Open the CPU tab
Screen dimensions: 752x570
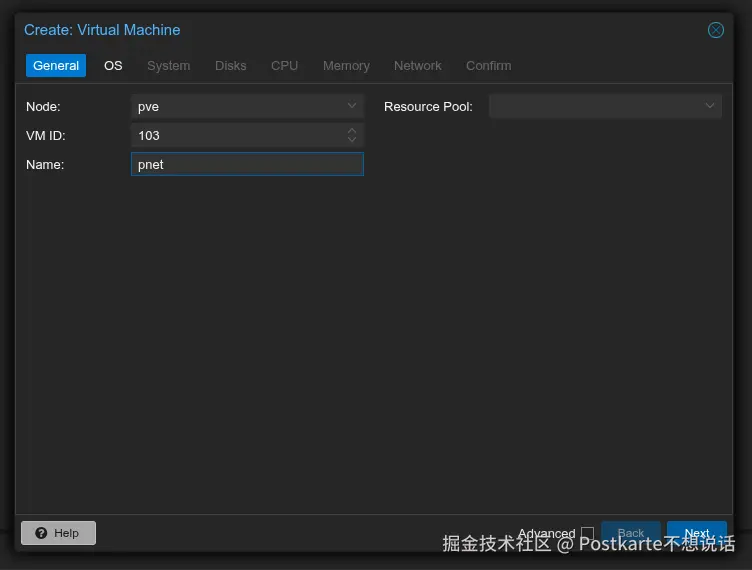284,66
